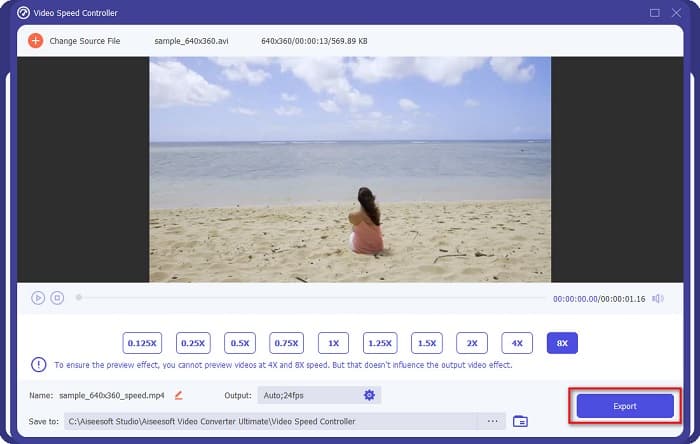Screen dimensions: 700x444
Task: Select the 2X speed option
Action: click(472, 343)
